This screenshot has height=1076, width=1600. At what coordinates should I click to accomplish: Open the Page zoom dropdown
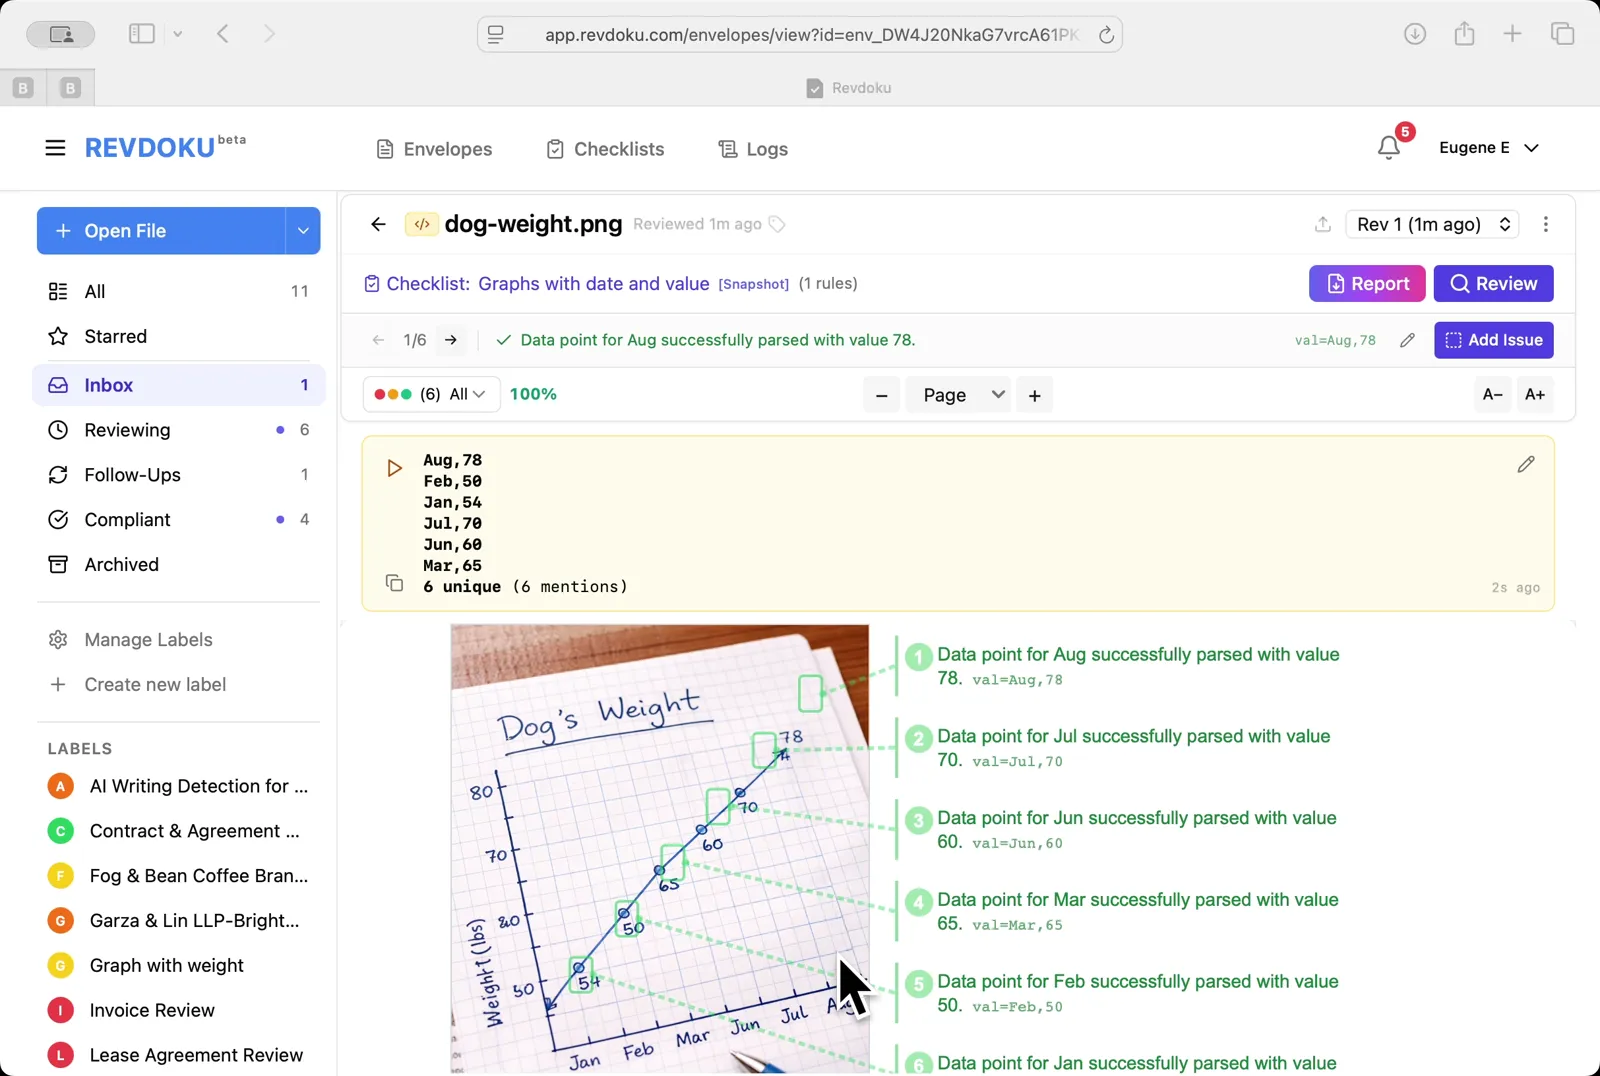click(x=958, y=395)
